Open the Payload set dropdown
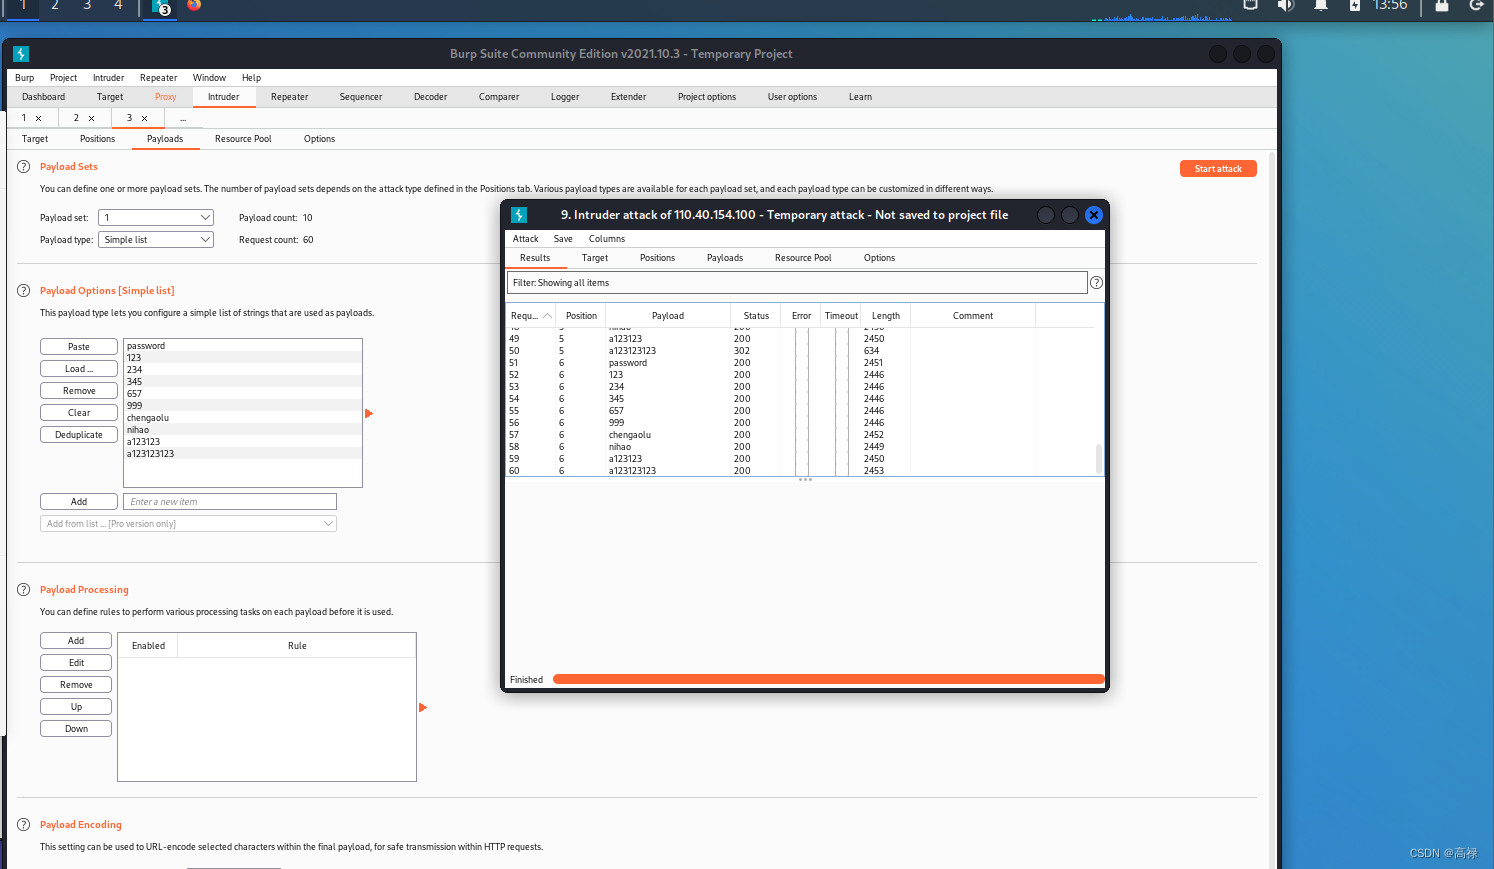Viewport: 1494px width, 869px height. 156,218
